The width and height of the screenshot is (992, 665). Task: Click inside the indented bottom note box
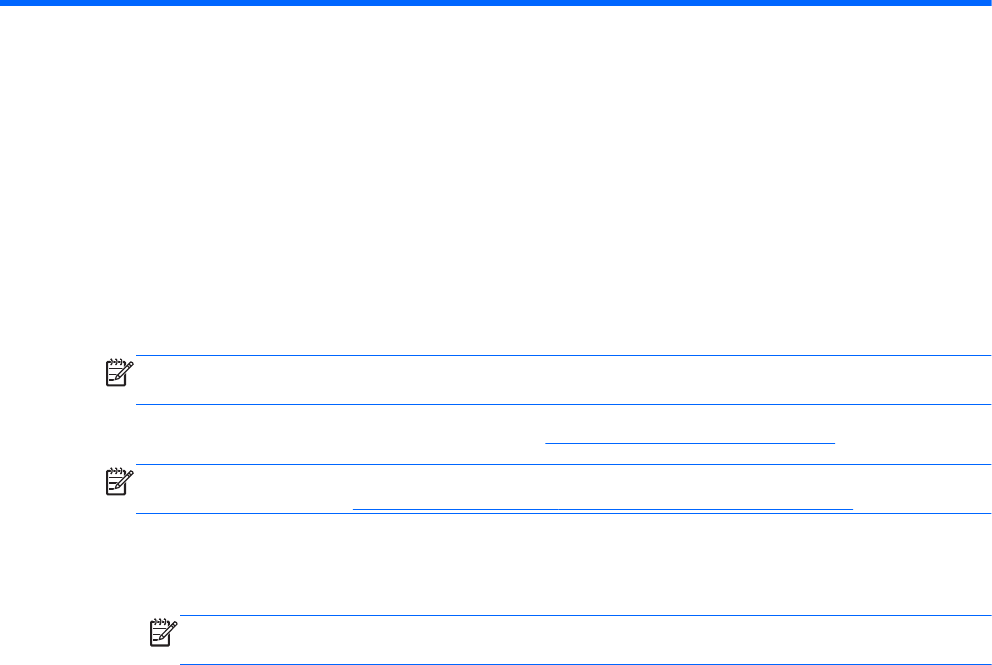coord(580,641)
